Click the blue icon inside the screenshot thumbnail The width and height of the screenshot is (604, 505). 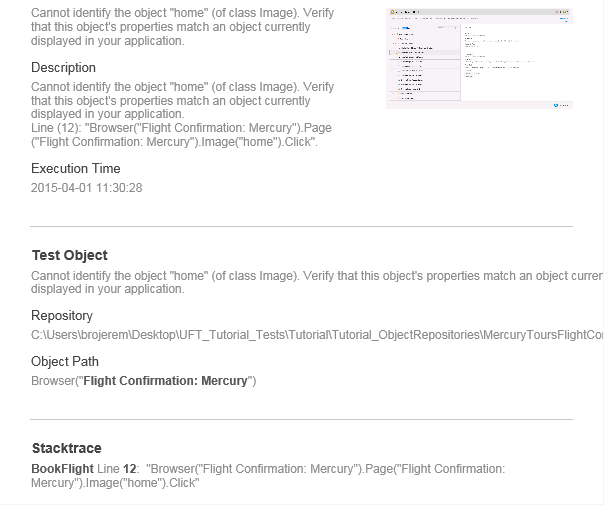555,103
